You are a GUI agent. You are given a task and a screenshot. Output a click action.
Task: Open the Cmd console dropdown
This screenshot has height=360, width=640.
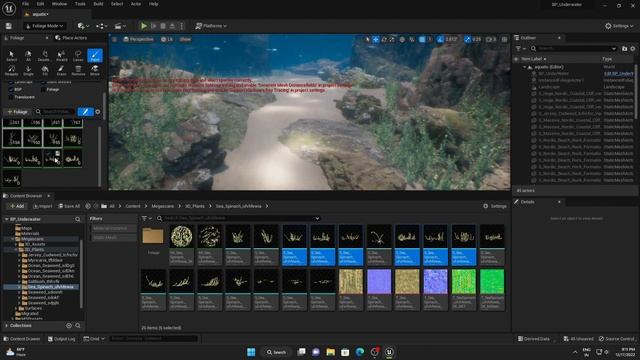click(x=94, y=339)
